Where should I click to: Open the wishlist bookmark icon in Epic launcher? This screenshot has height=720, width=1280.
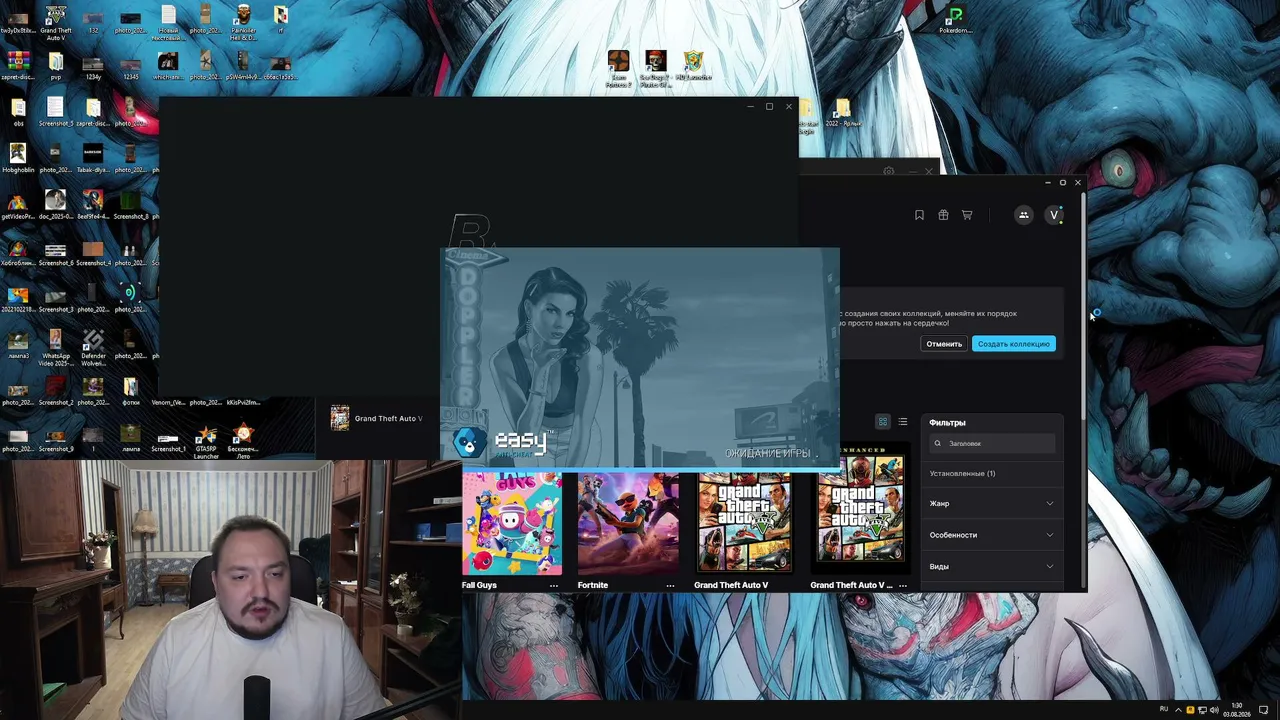point(919,215)
